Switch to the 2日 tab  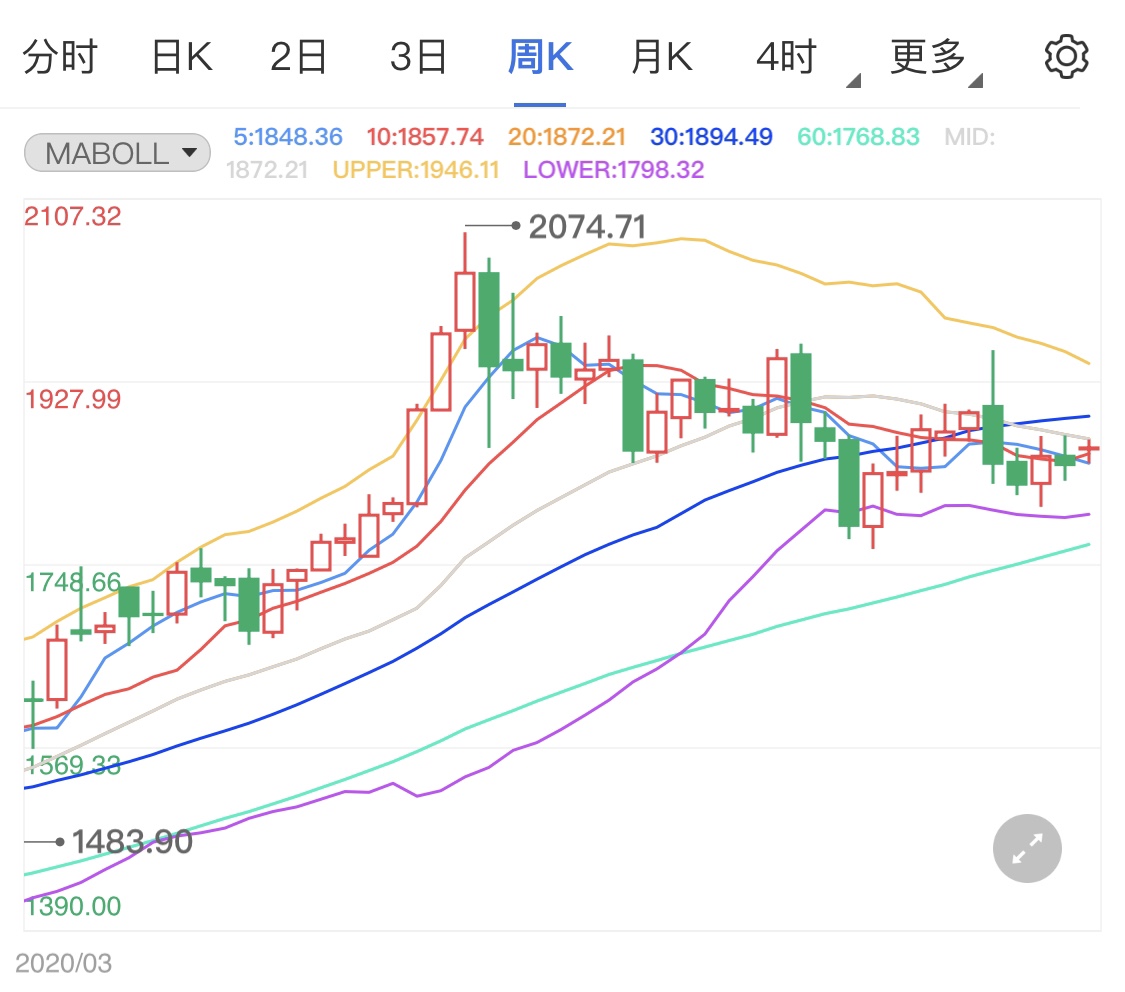(x=299, y=58)
